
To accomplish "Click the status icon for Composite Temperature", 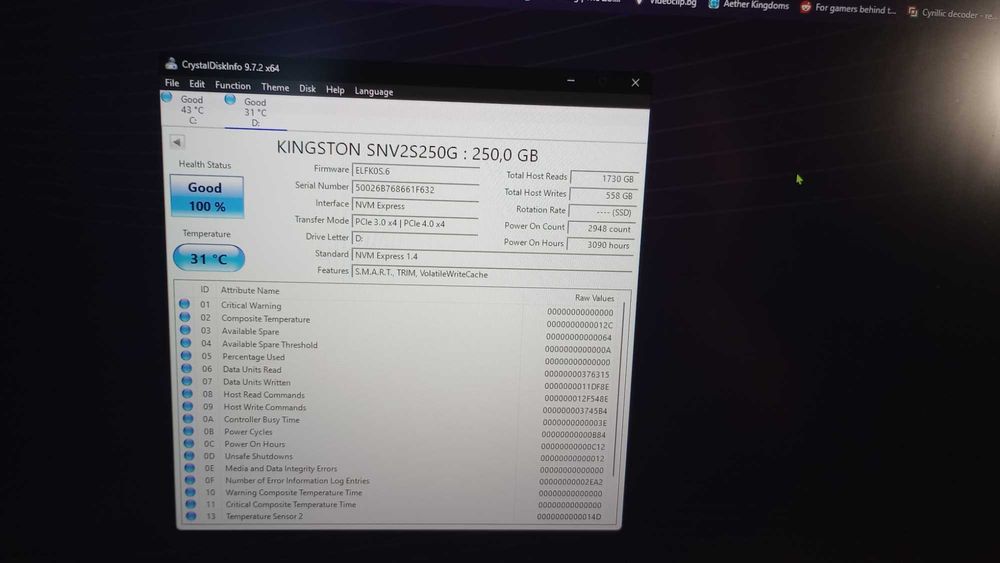I will [x=185, y=317].
